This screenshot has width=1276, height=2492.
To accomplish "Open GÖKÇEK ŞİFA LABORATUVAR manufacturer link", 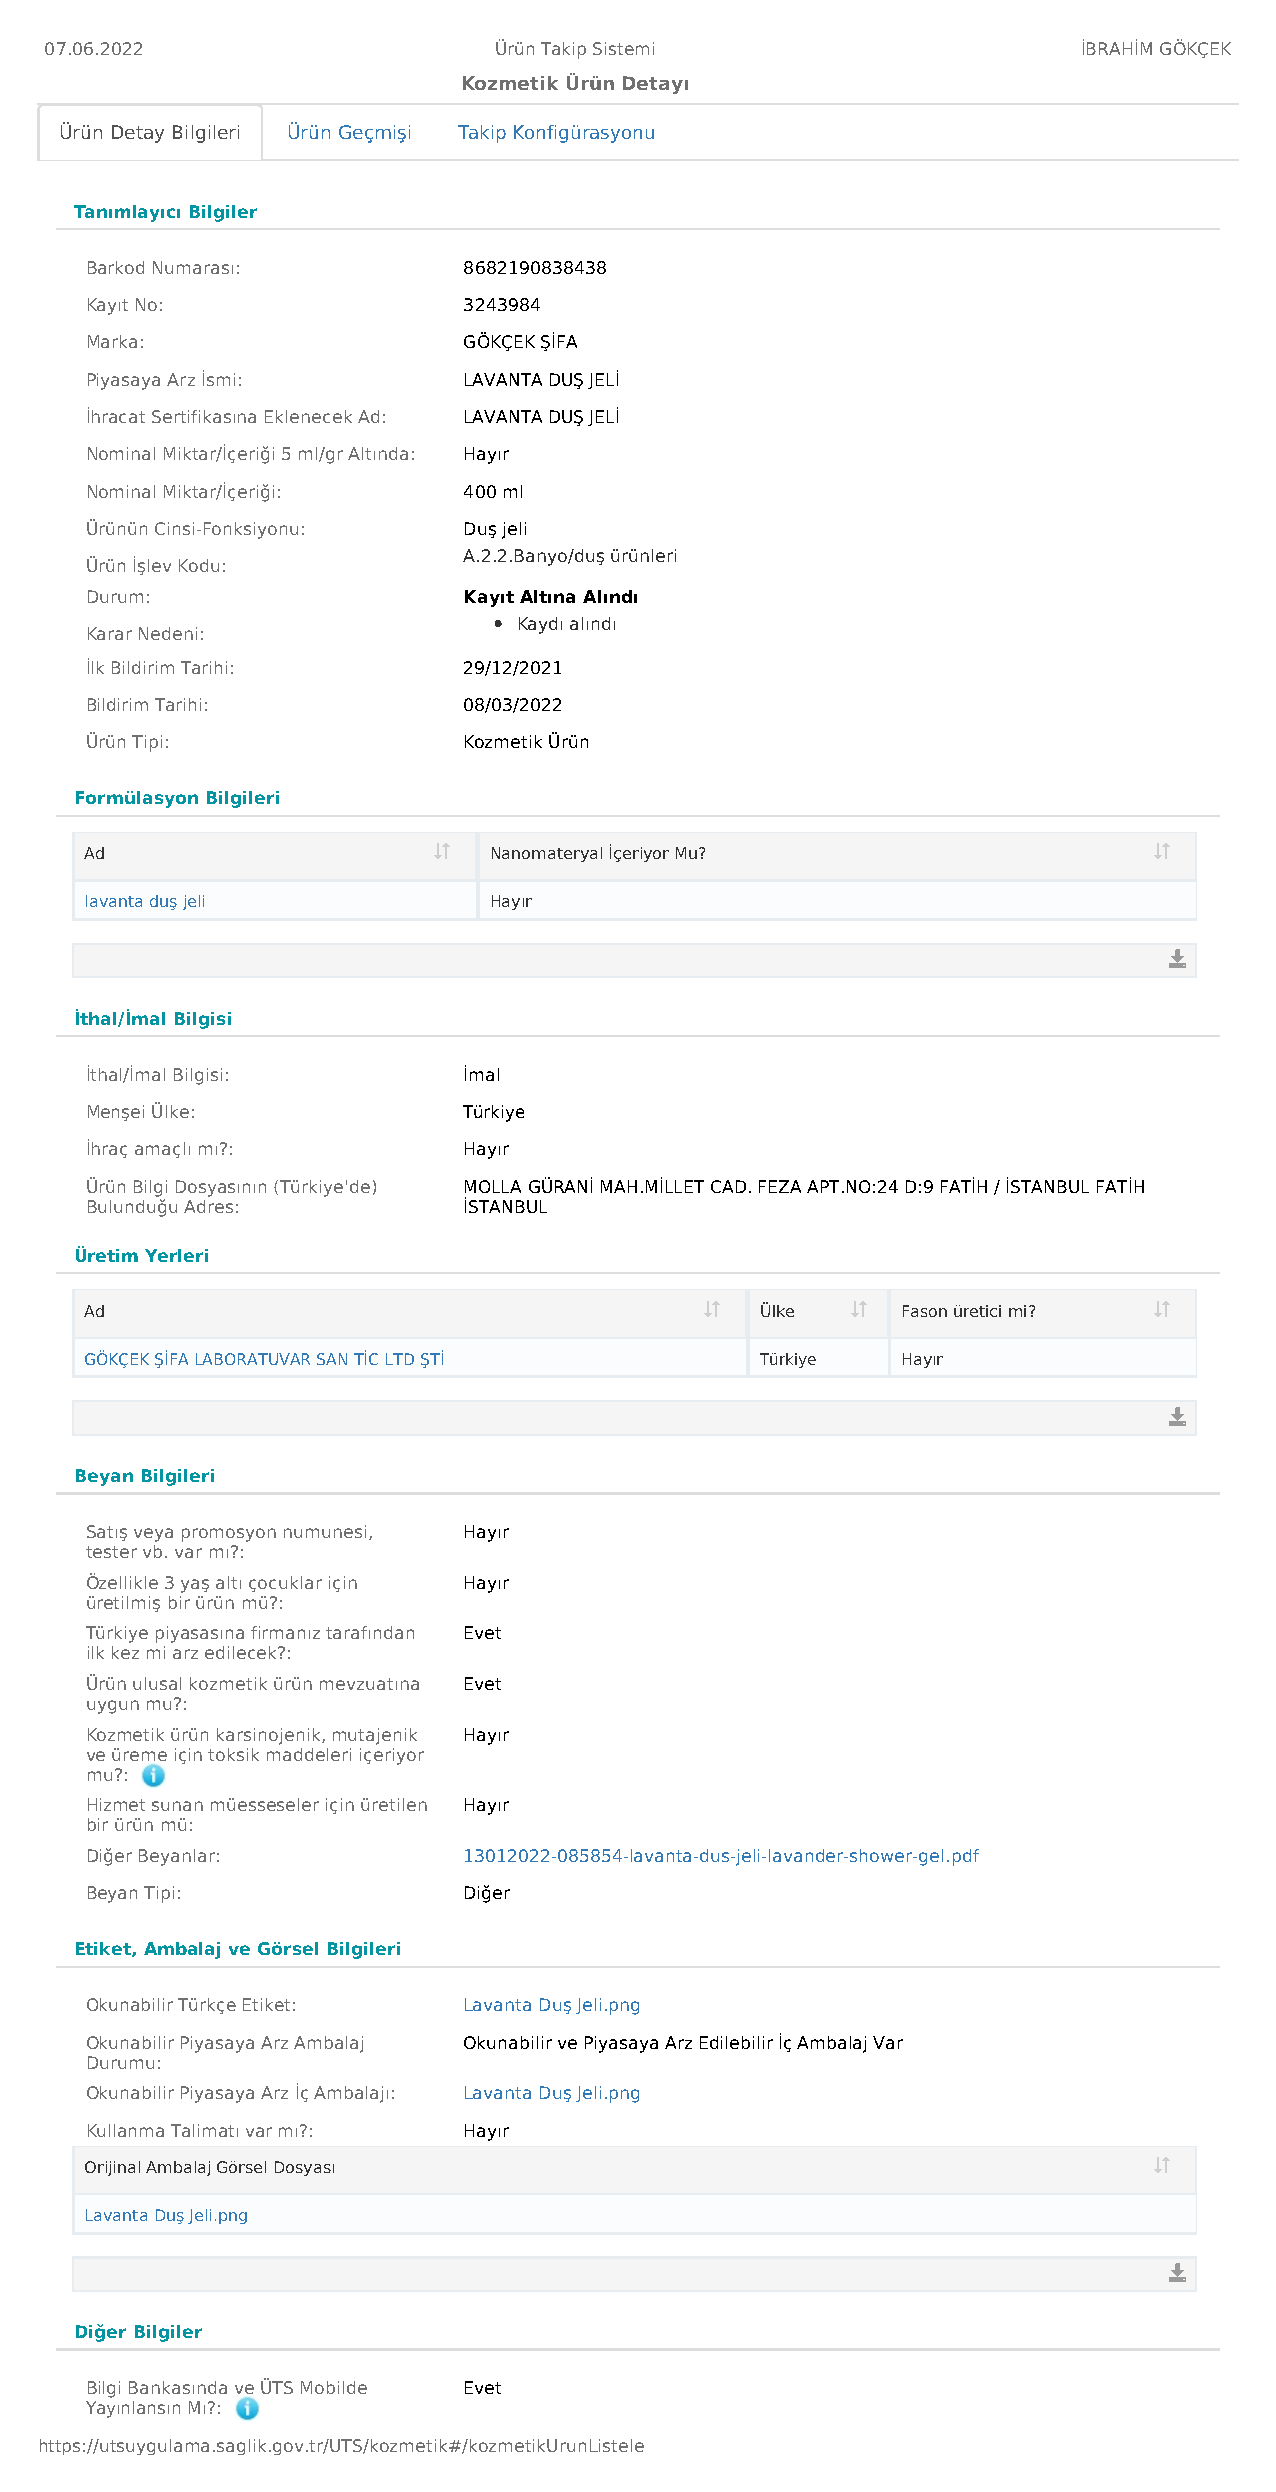I will click(264, 1359).
